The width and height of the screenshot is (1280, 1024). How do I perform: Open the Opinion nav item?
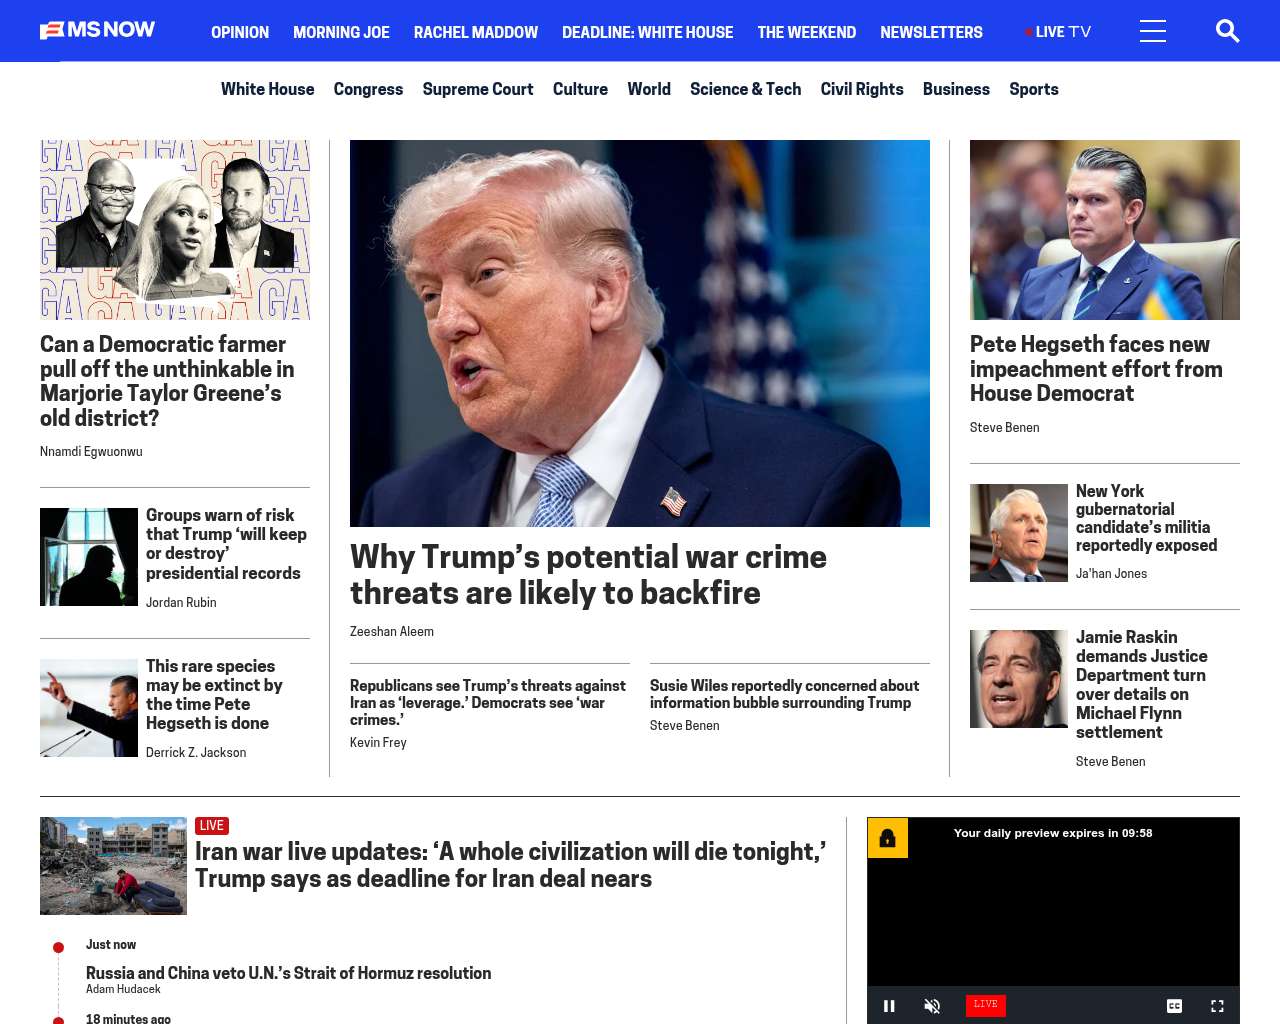tap(240, 32)
